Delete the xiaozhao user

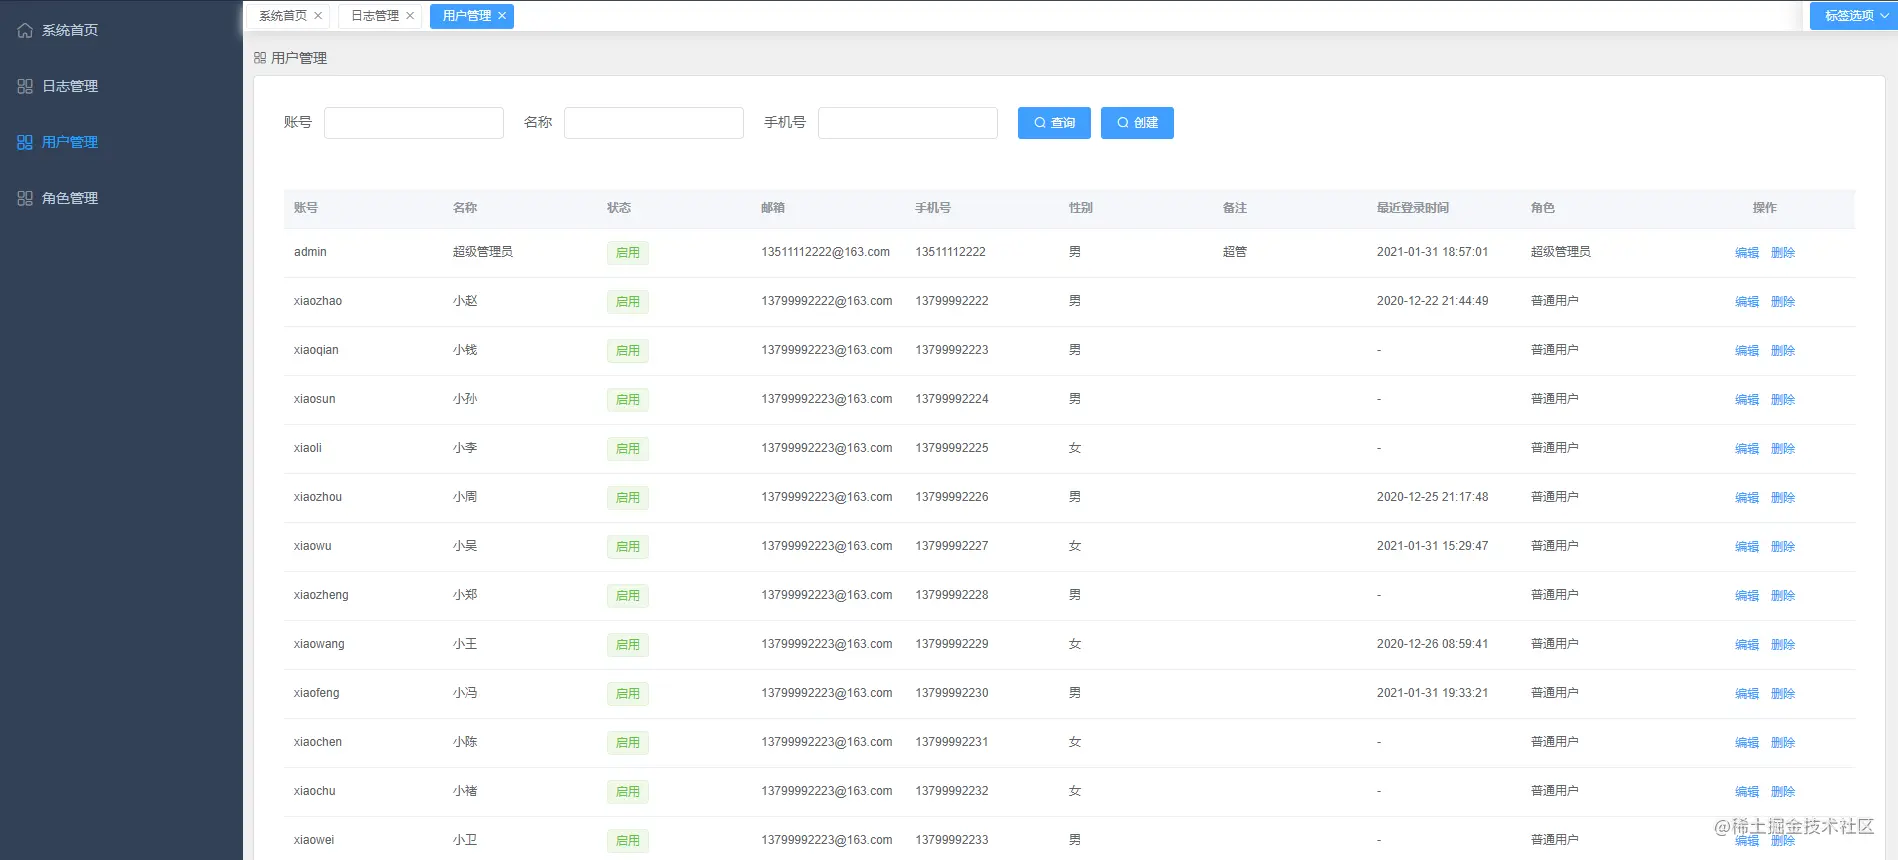[x=1783, y=302]
